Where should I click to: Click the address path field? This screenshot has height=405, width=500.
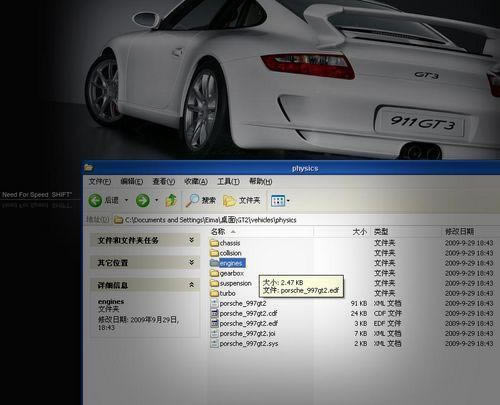[x=307, y=220]
